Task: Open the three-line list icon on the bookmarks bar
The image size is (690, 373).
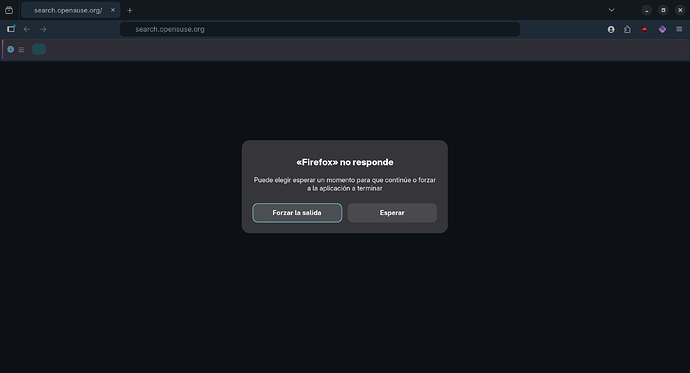Action: coord(21,50)
